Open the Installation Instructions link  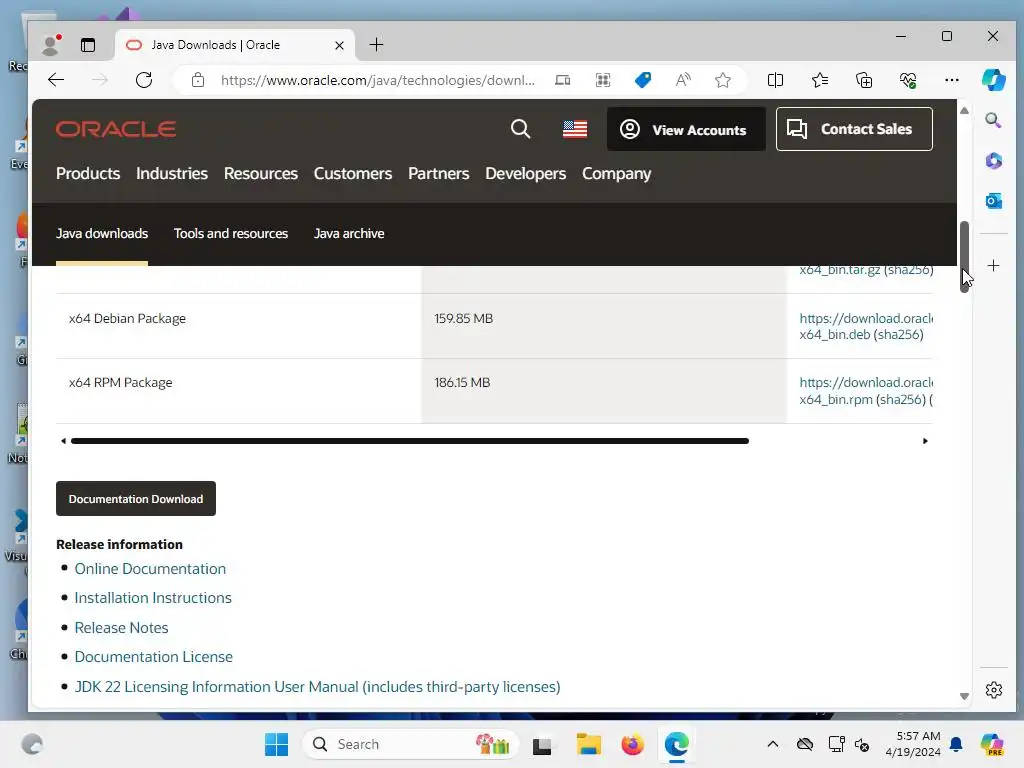[153, 598]
